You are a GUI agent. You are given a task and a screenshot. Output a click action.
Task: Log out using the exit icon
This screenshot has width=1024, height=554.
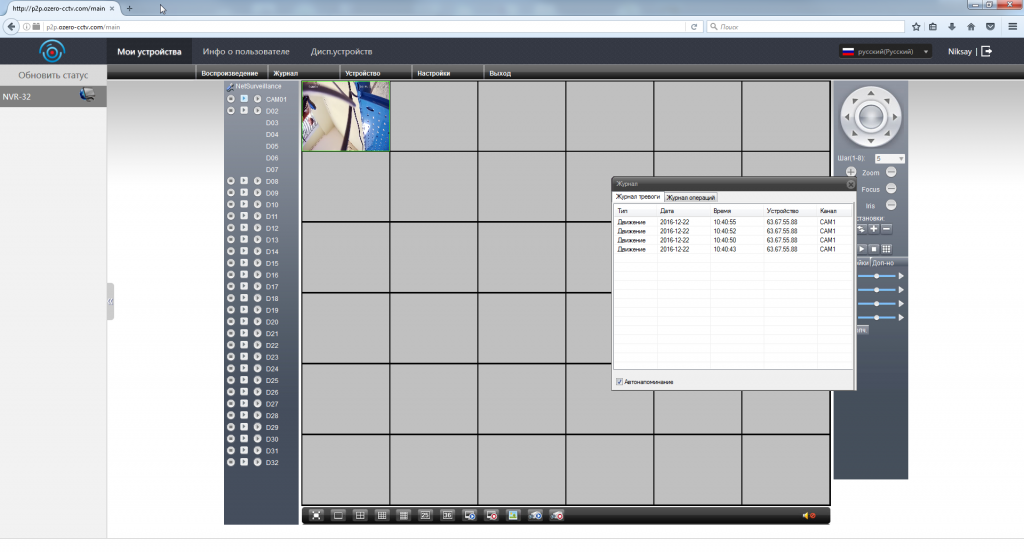987,51
